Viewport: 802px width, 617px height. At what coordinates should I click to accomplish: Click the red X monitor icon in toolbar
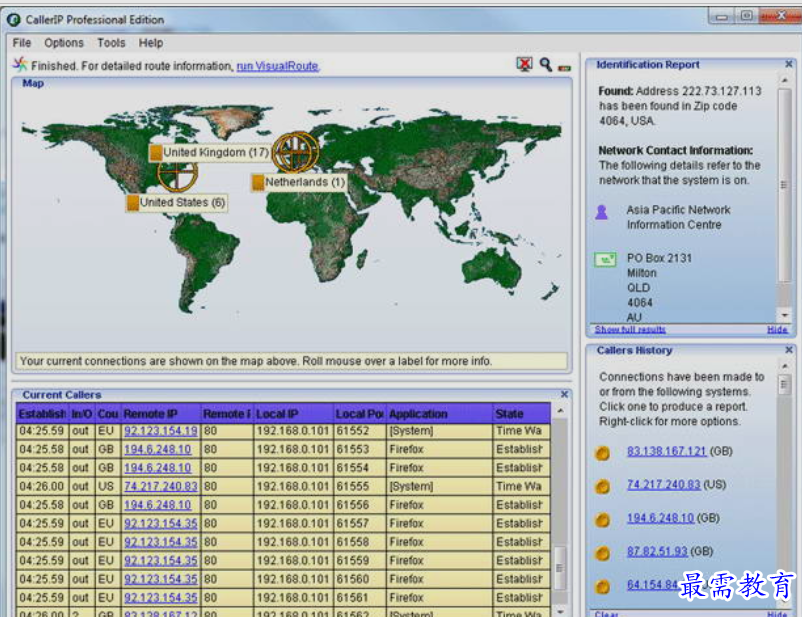pos(524,64)
